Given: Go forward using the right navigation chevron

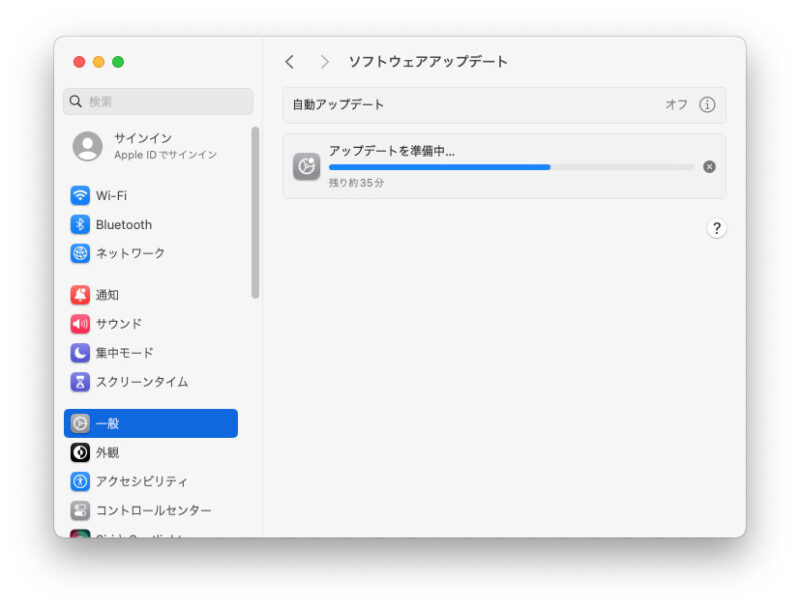Looking at the screenshot, I should click(324, 61).
